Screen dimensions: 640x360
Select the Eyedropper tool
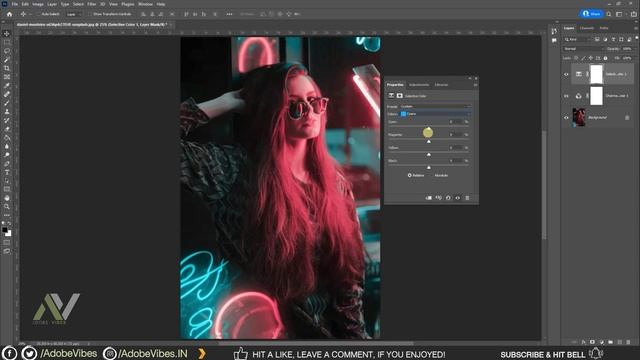click(x=7, y=85)
